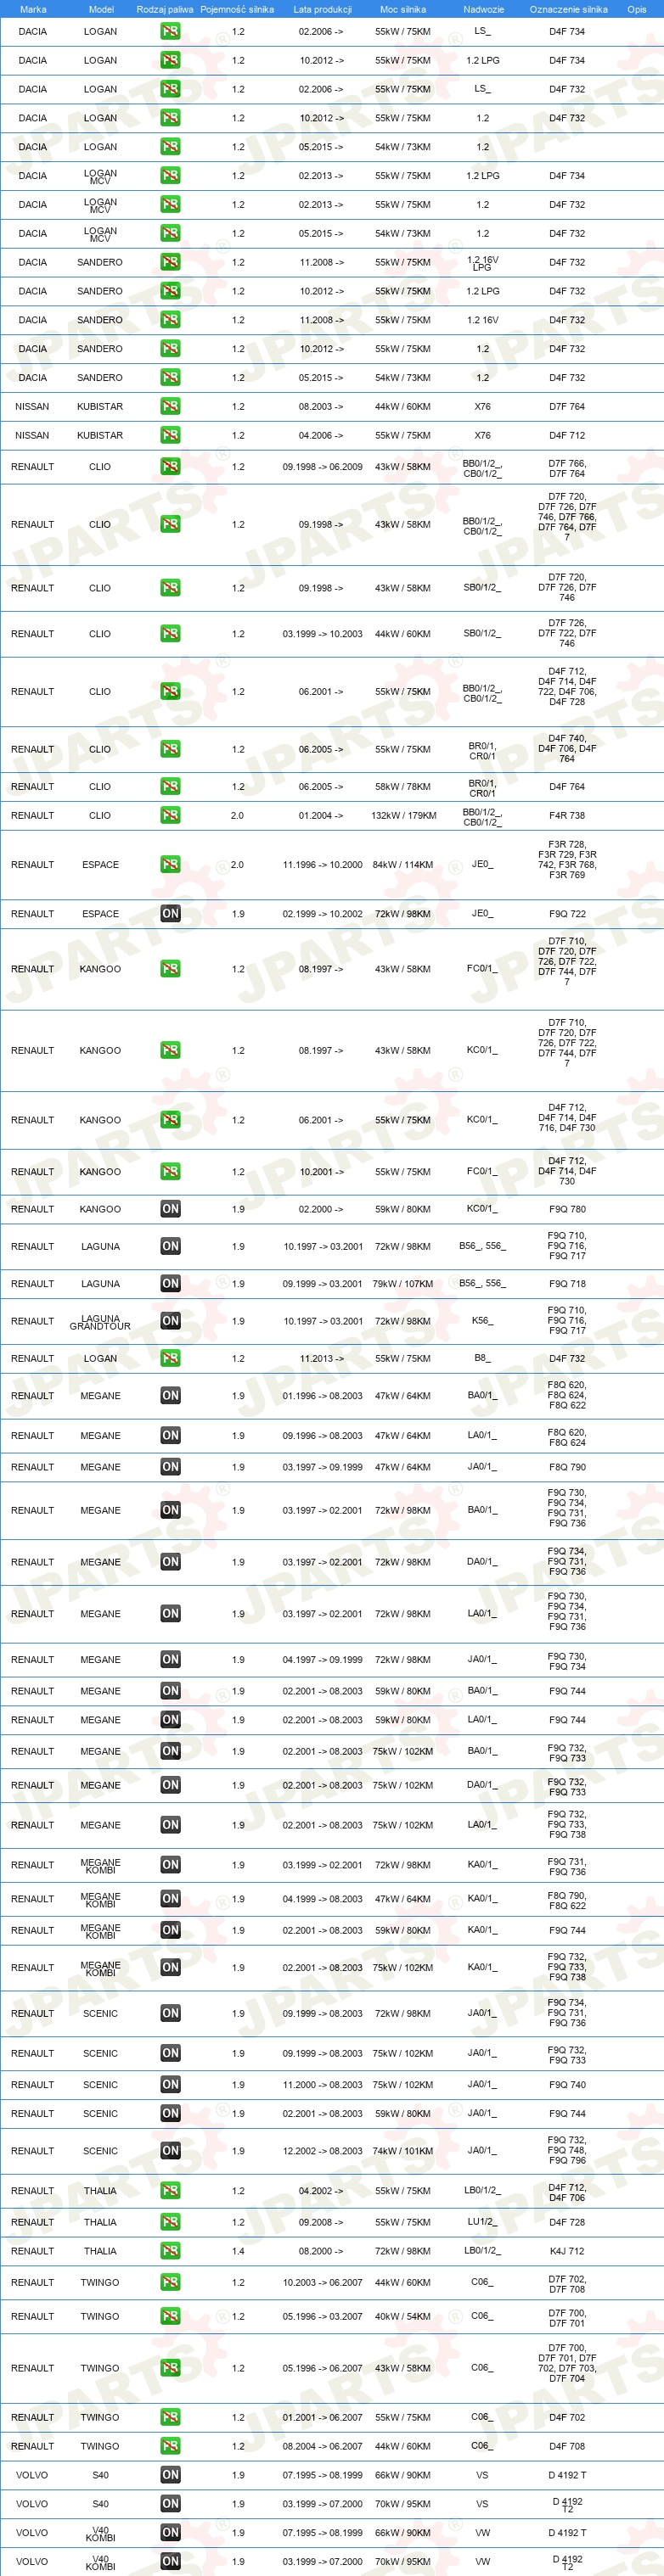Click the Opis column header
Image resolution: width=664 pixels, height=2576 pixels.
click(x=637, y=9)
